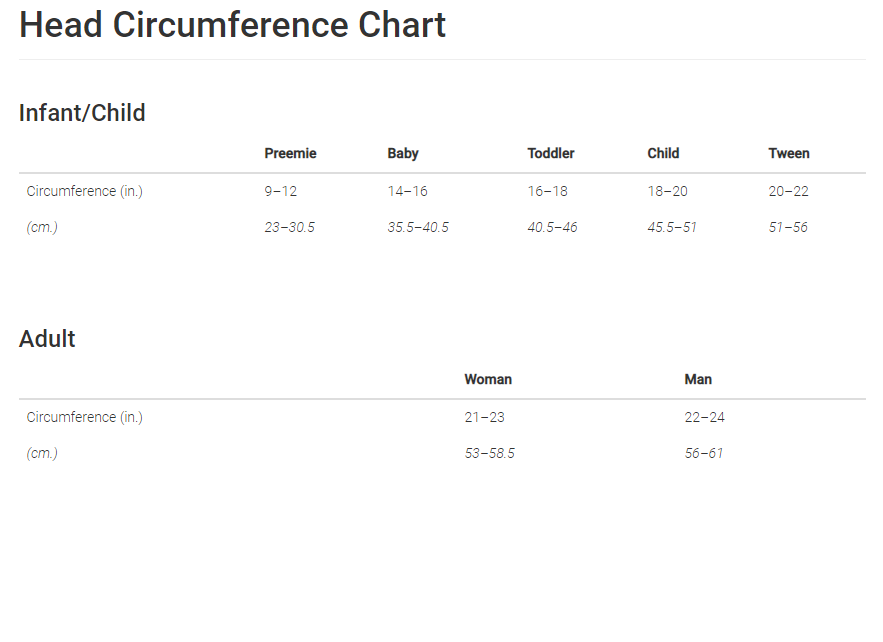Click the Woman 21–23 inches cell
This screenshot has width=883, height=642.
pos(485,417)
